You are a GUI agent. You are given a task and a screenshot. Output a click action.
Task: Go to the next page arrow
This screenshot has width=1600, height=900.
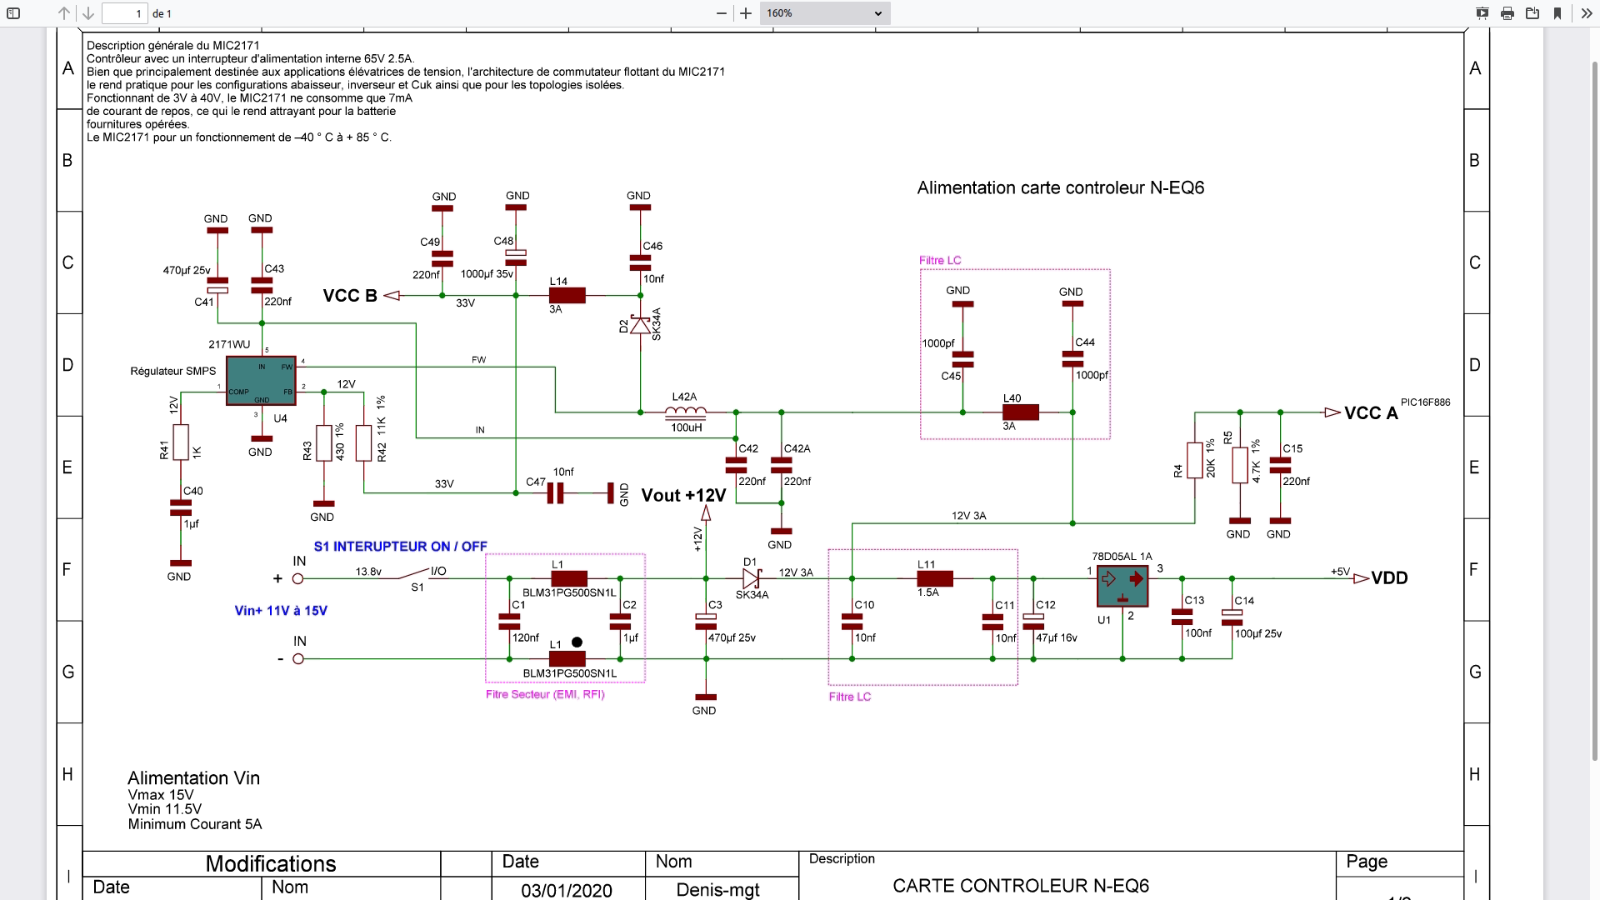click(88, 13)
